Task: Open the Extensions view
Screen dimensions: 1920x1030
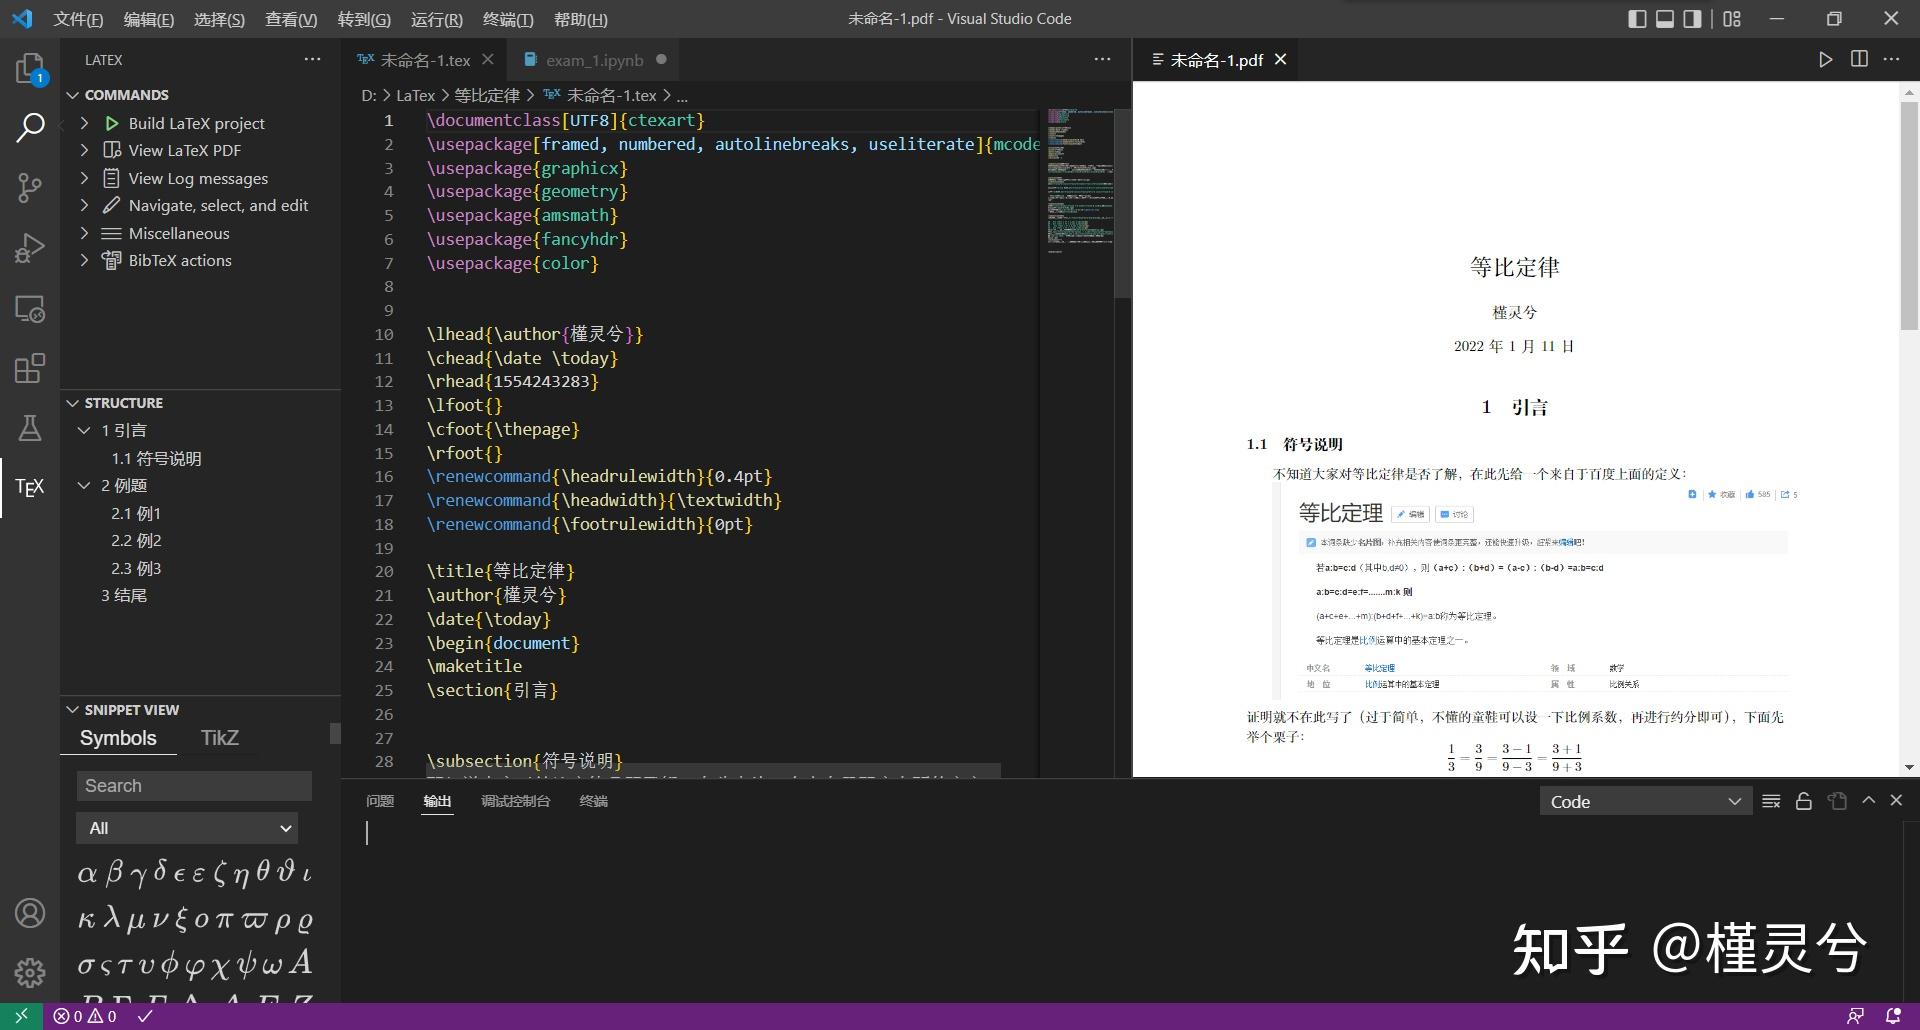Action: click(x=30, y=368)
